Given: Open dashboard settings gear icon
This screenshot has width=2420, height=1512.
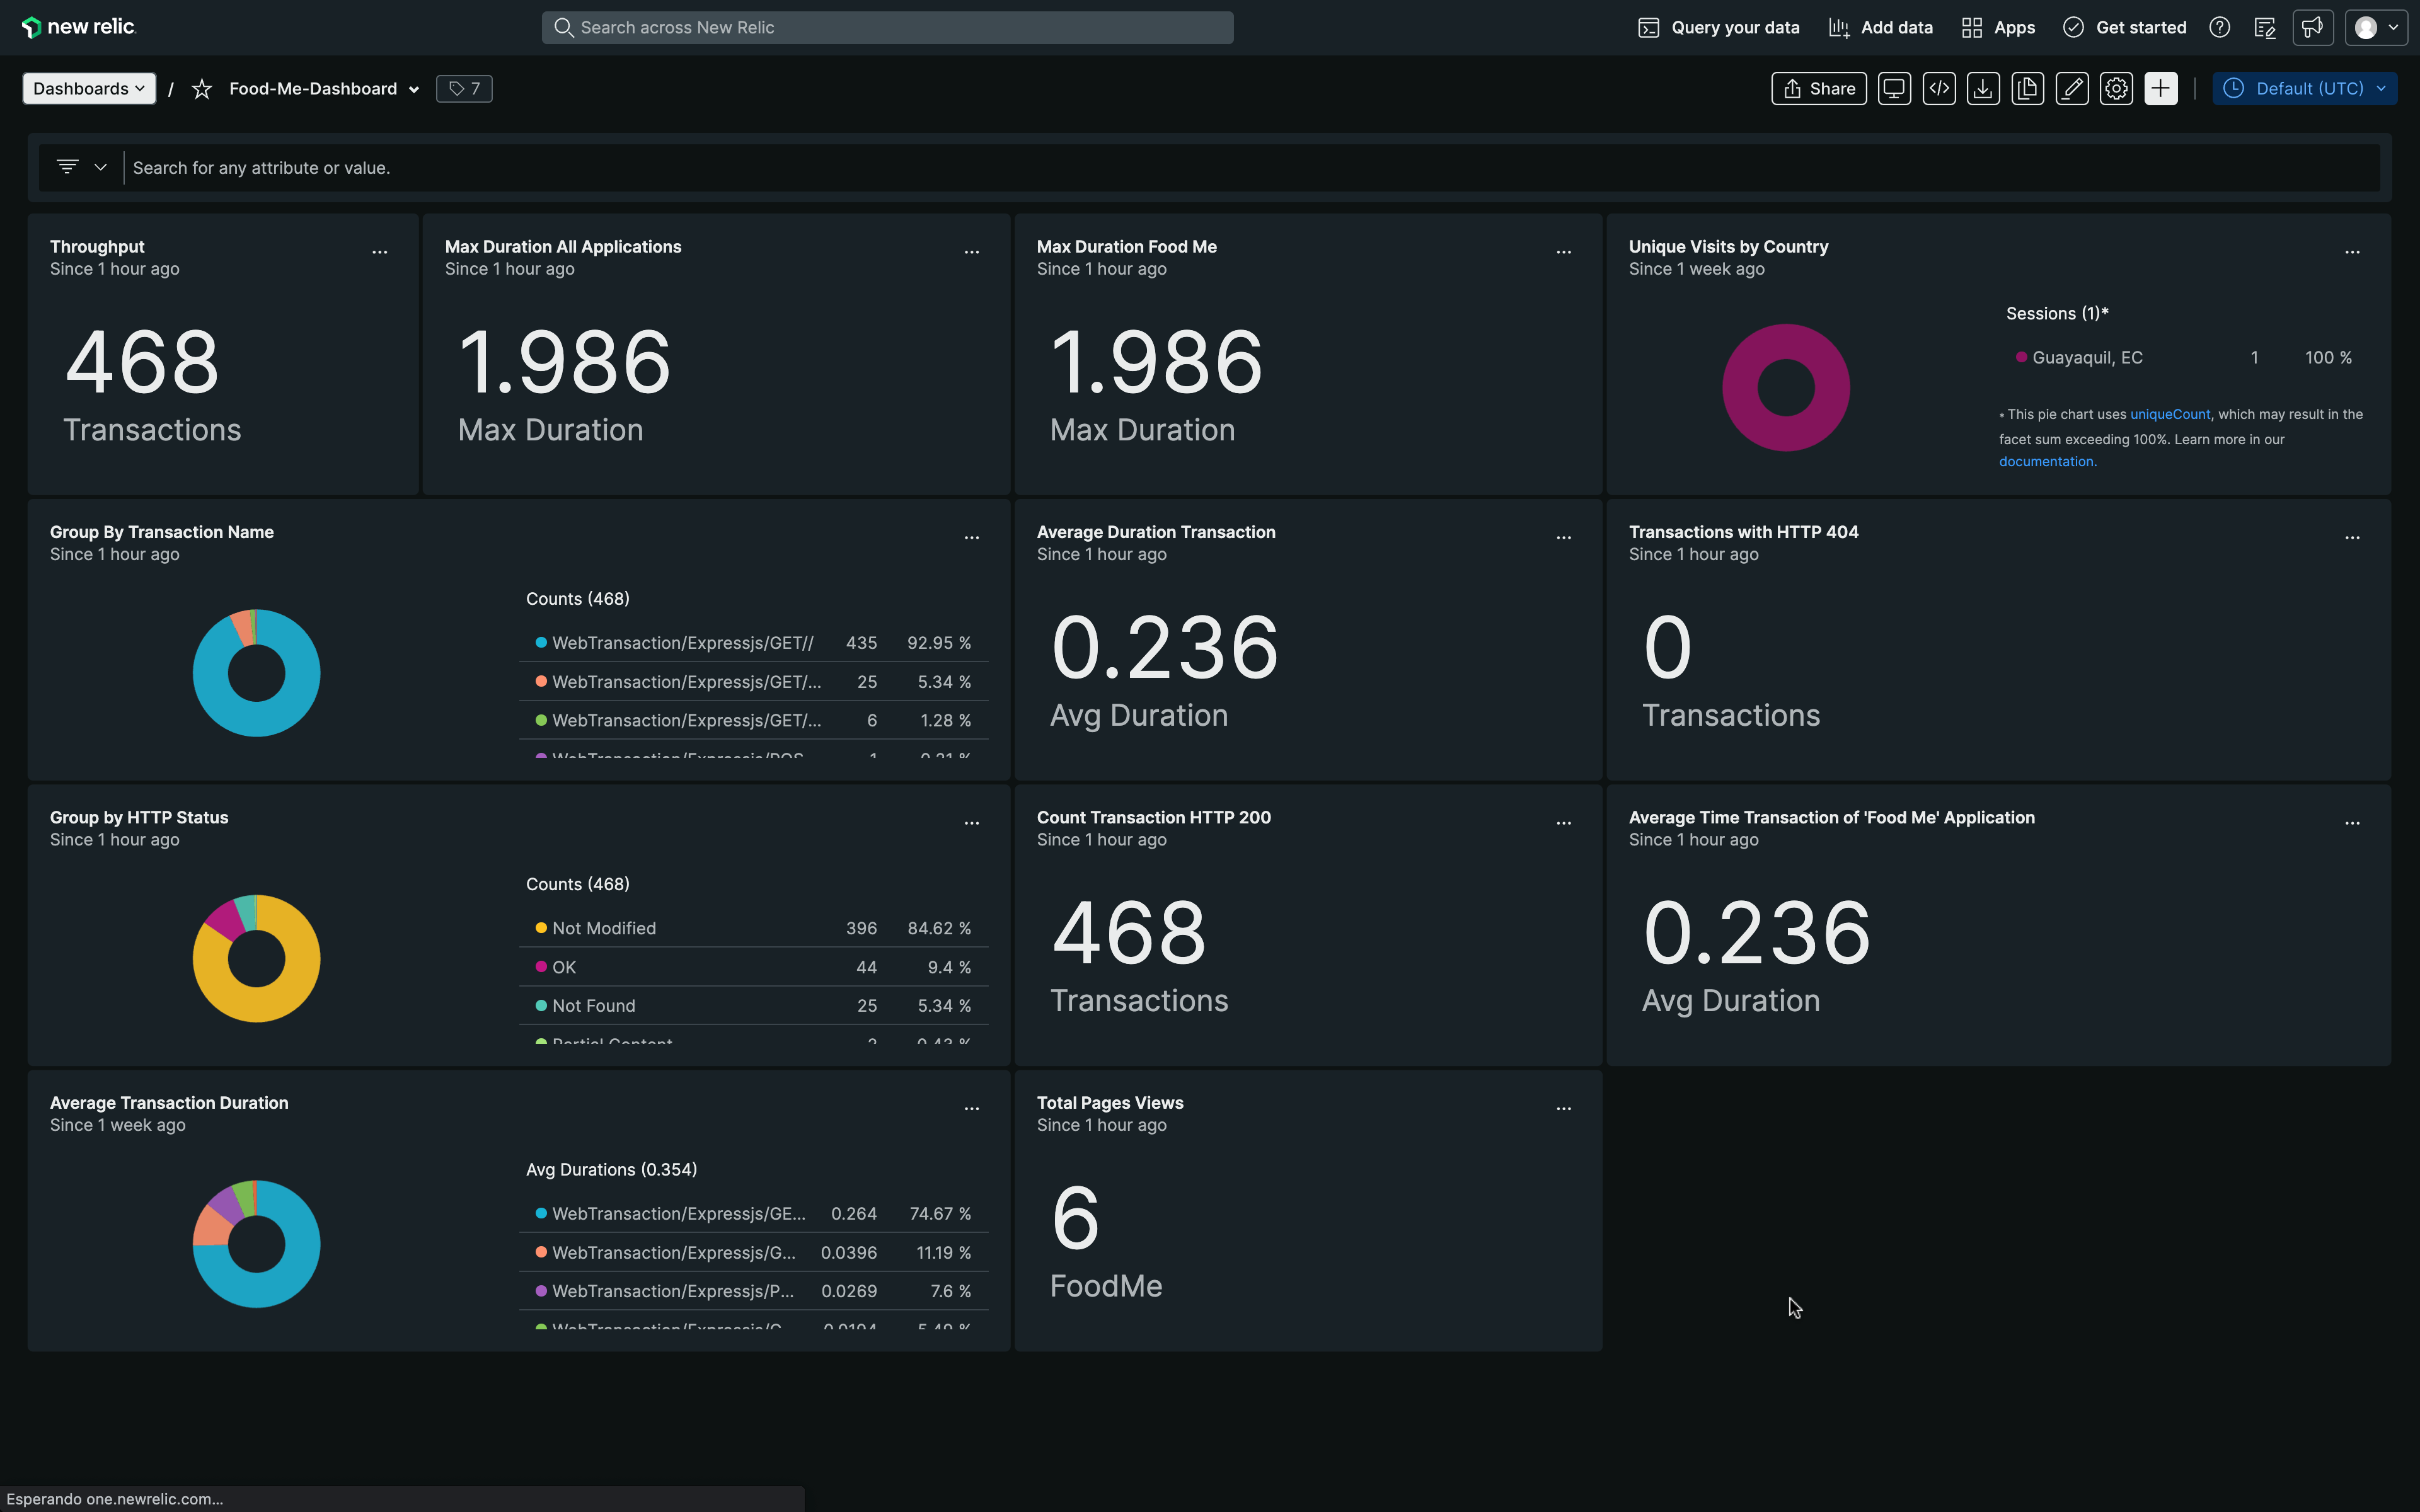Looking at the screenshot, I should click(x=2116, y=88).
